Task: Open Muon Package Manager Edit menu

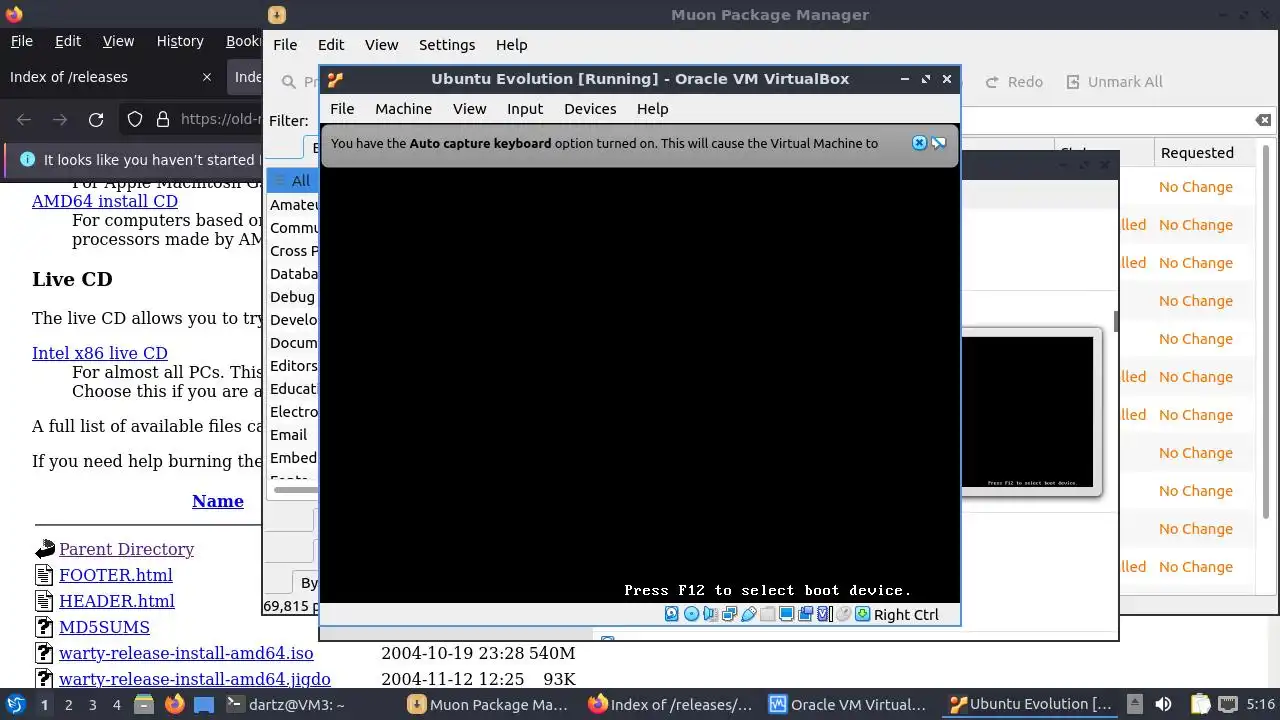Action: 331,45
